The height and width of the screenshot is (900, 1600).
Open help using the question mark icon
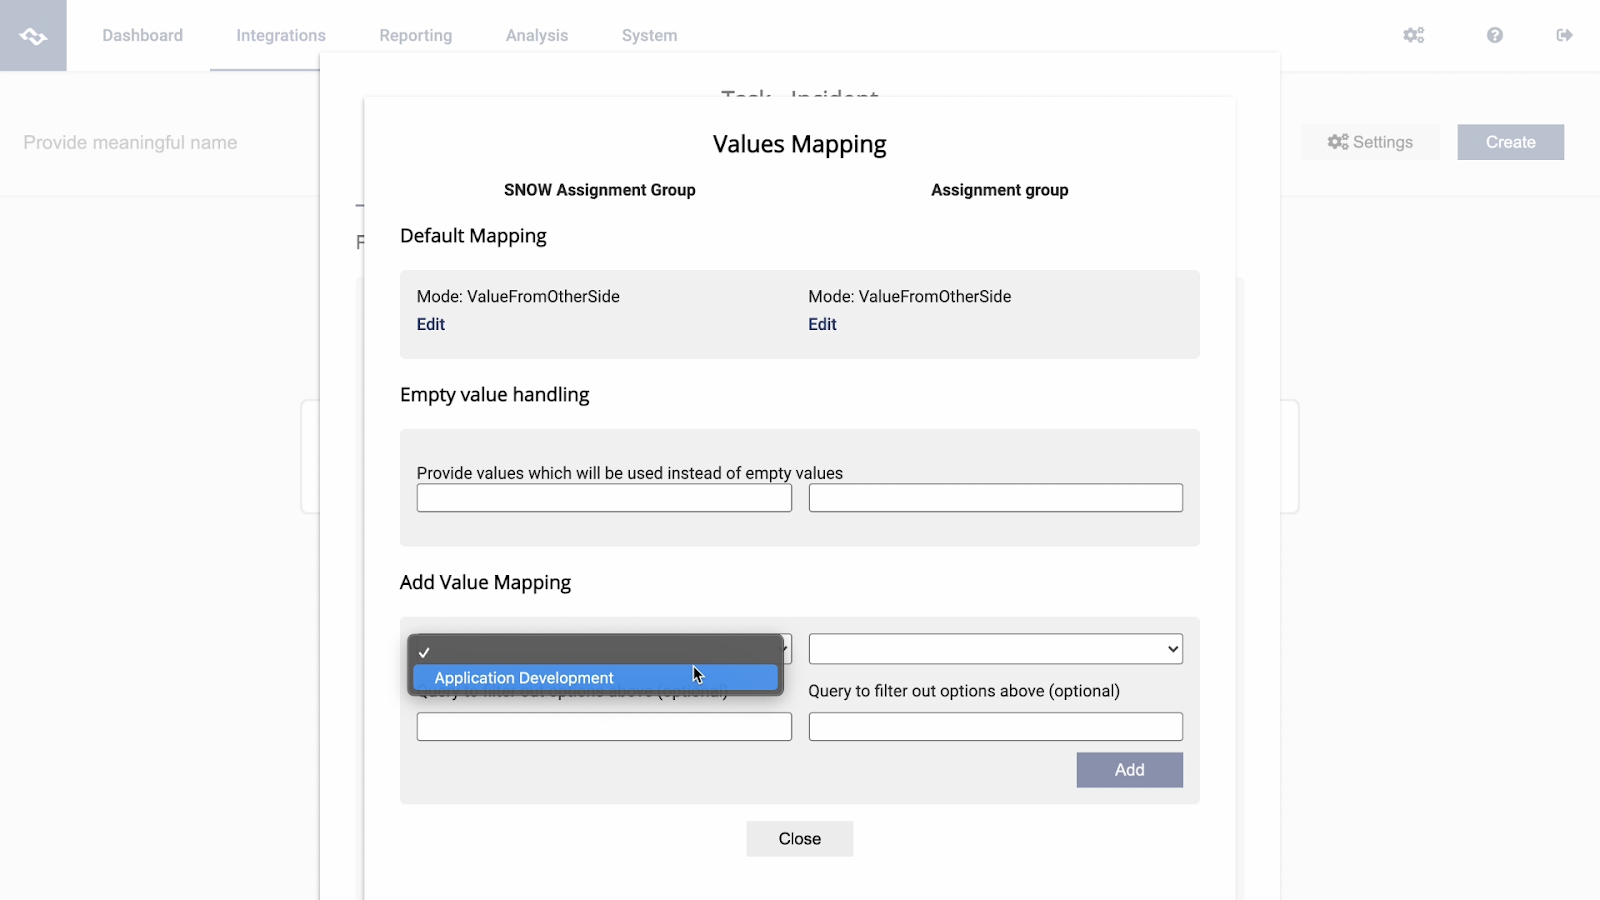coord(1494,35)
